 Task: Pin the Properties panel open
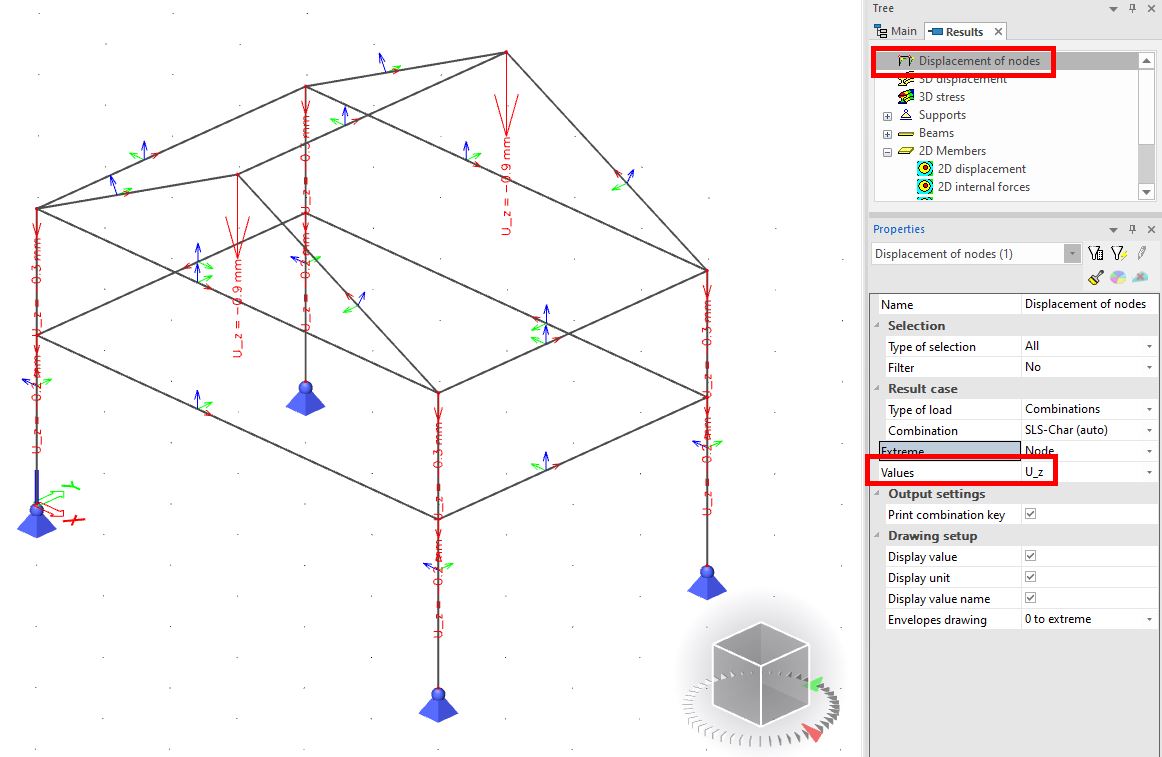[x=1131, y=229]
